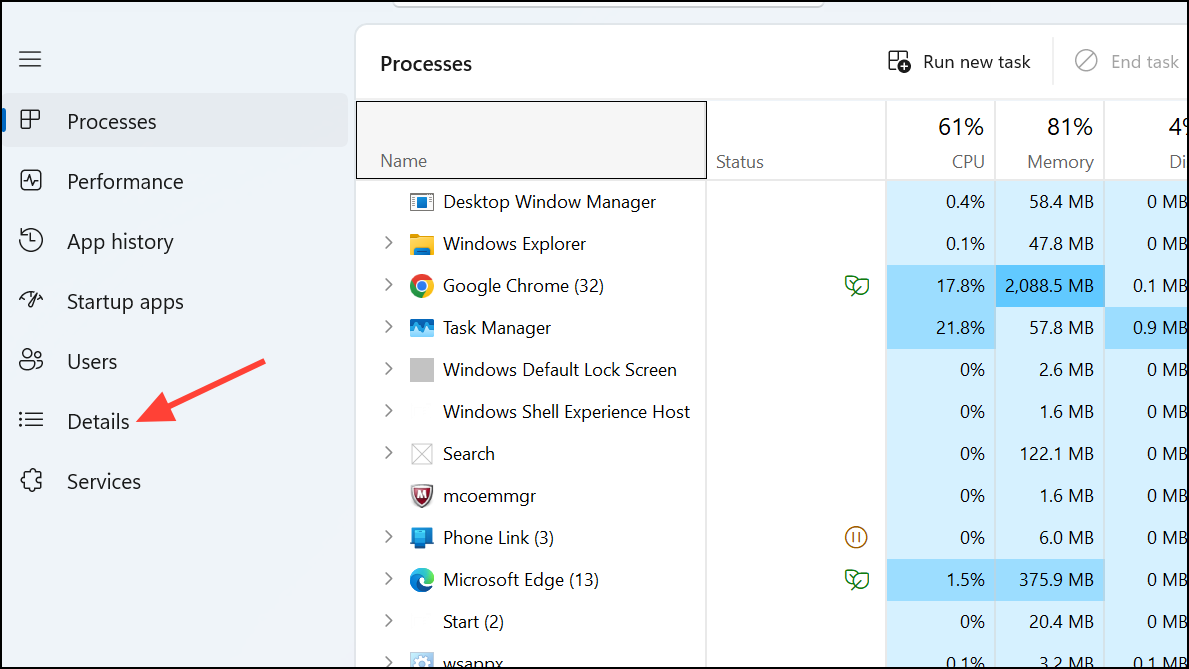Click the suspended status icon beside Phone Link

click(x=857, y=537)
